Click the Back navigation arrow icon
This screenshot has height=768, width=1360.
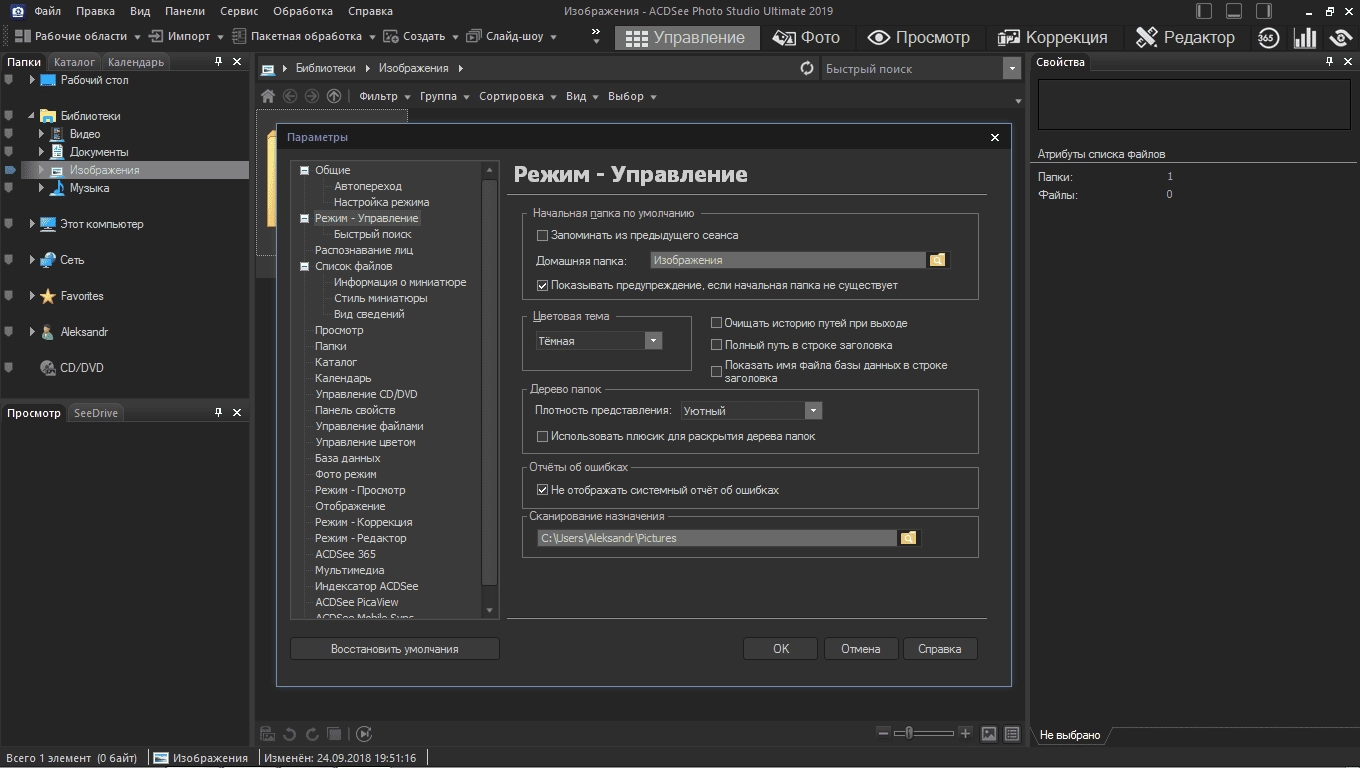290,96
